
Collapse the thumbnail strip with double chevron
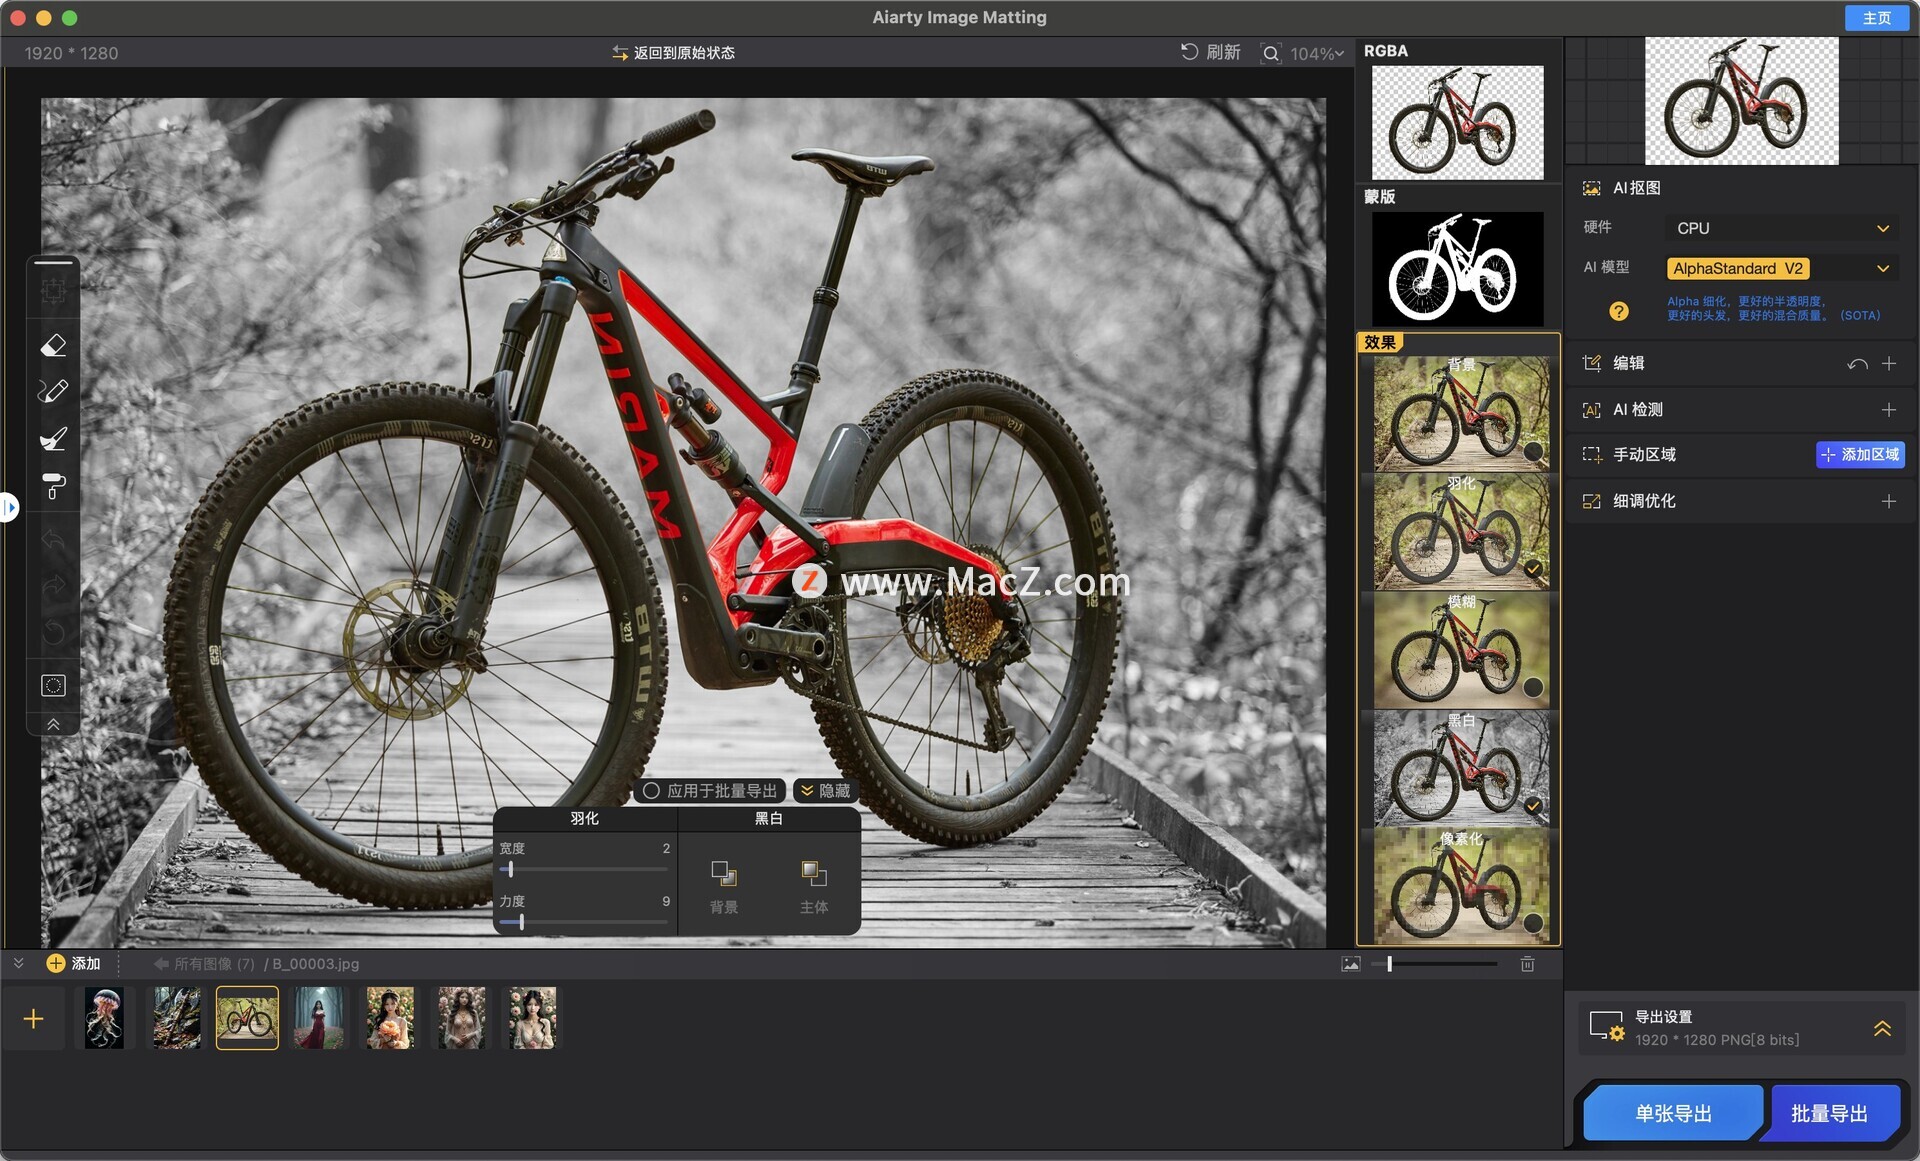pos(18,963)
